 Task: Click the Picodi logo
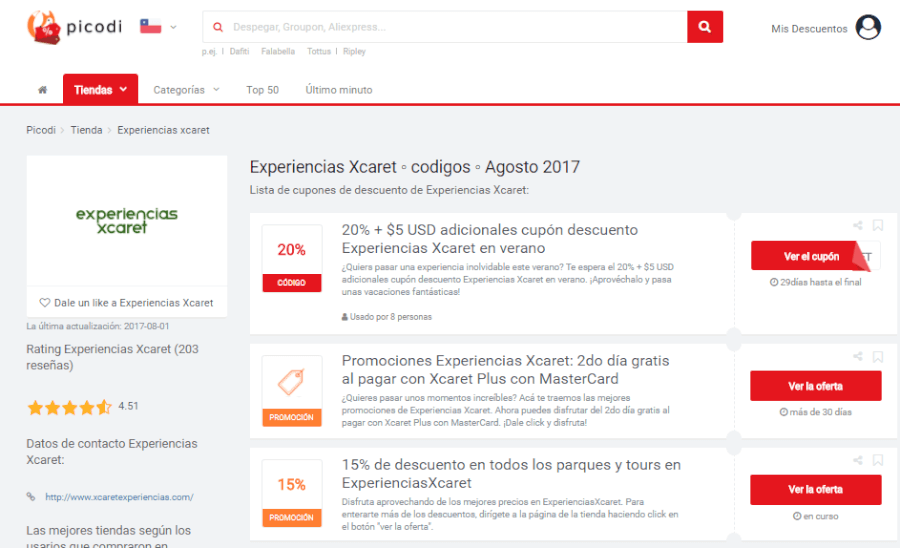point(75,27)
